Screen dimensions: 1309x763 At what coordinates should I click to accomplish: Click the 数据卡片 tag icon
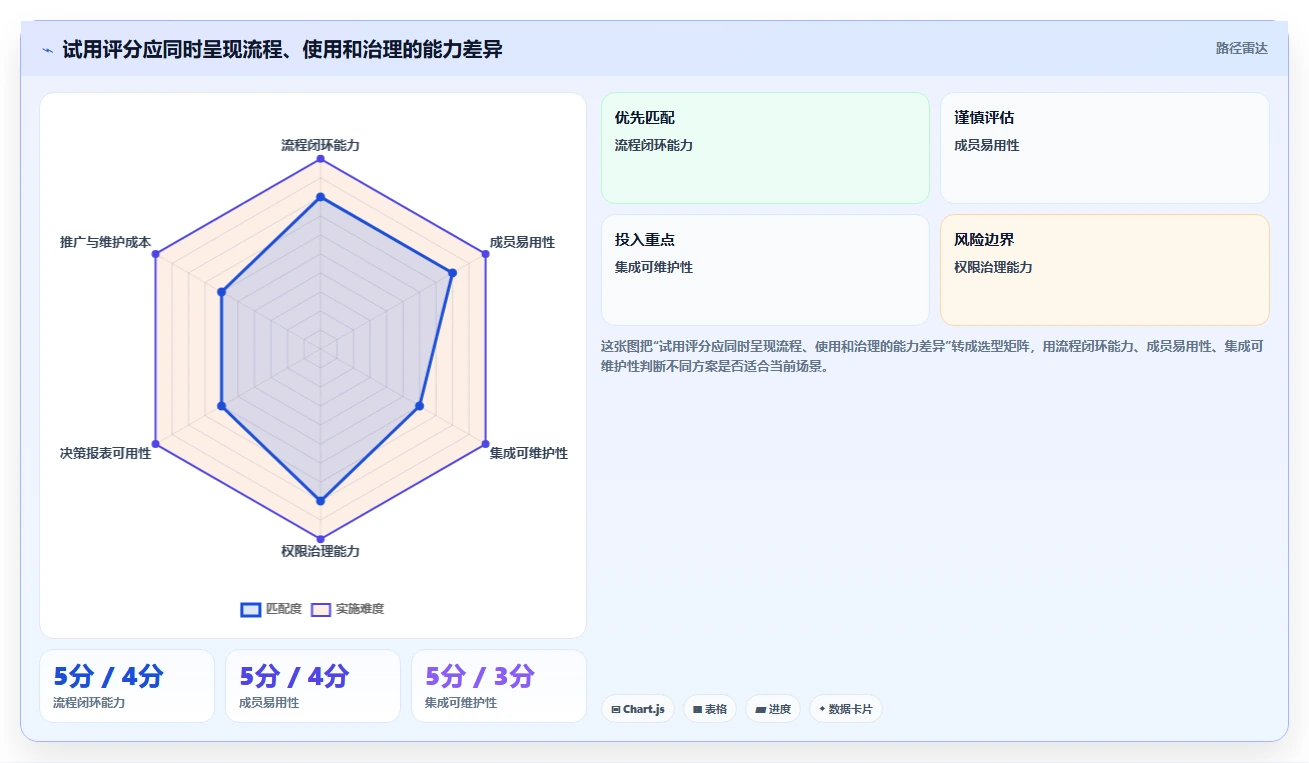click(822, 708)
